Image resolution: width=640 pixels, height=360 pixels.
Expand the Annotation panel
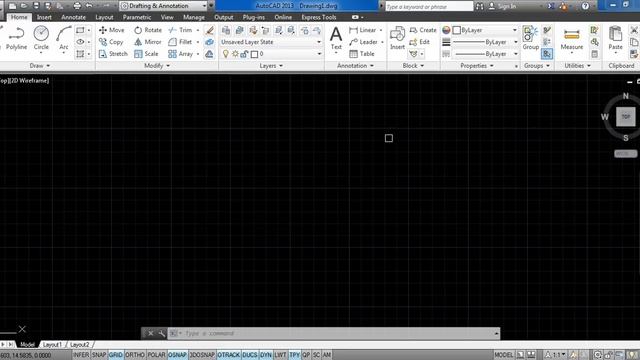click(x=356, y=65)
